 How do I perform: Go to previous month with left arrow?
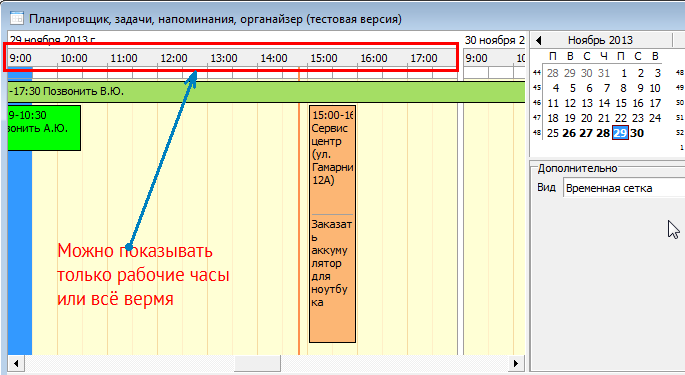538,40
